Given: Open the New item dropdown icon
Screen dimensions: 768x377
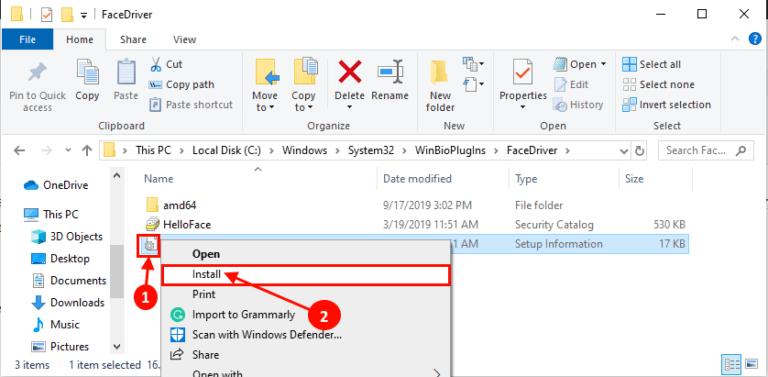Looking at the screenshot, I should click(473, 64).
